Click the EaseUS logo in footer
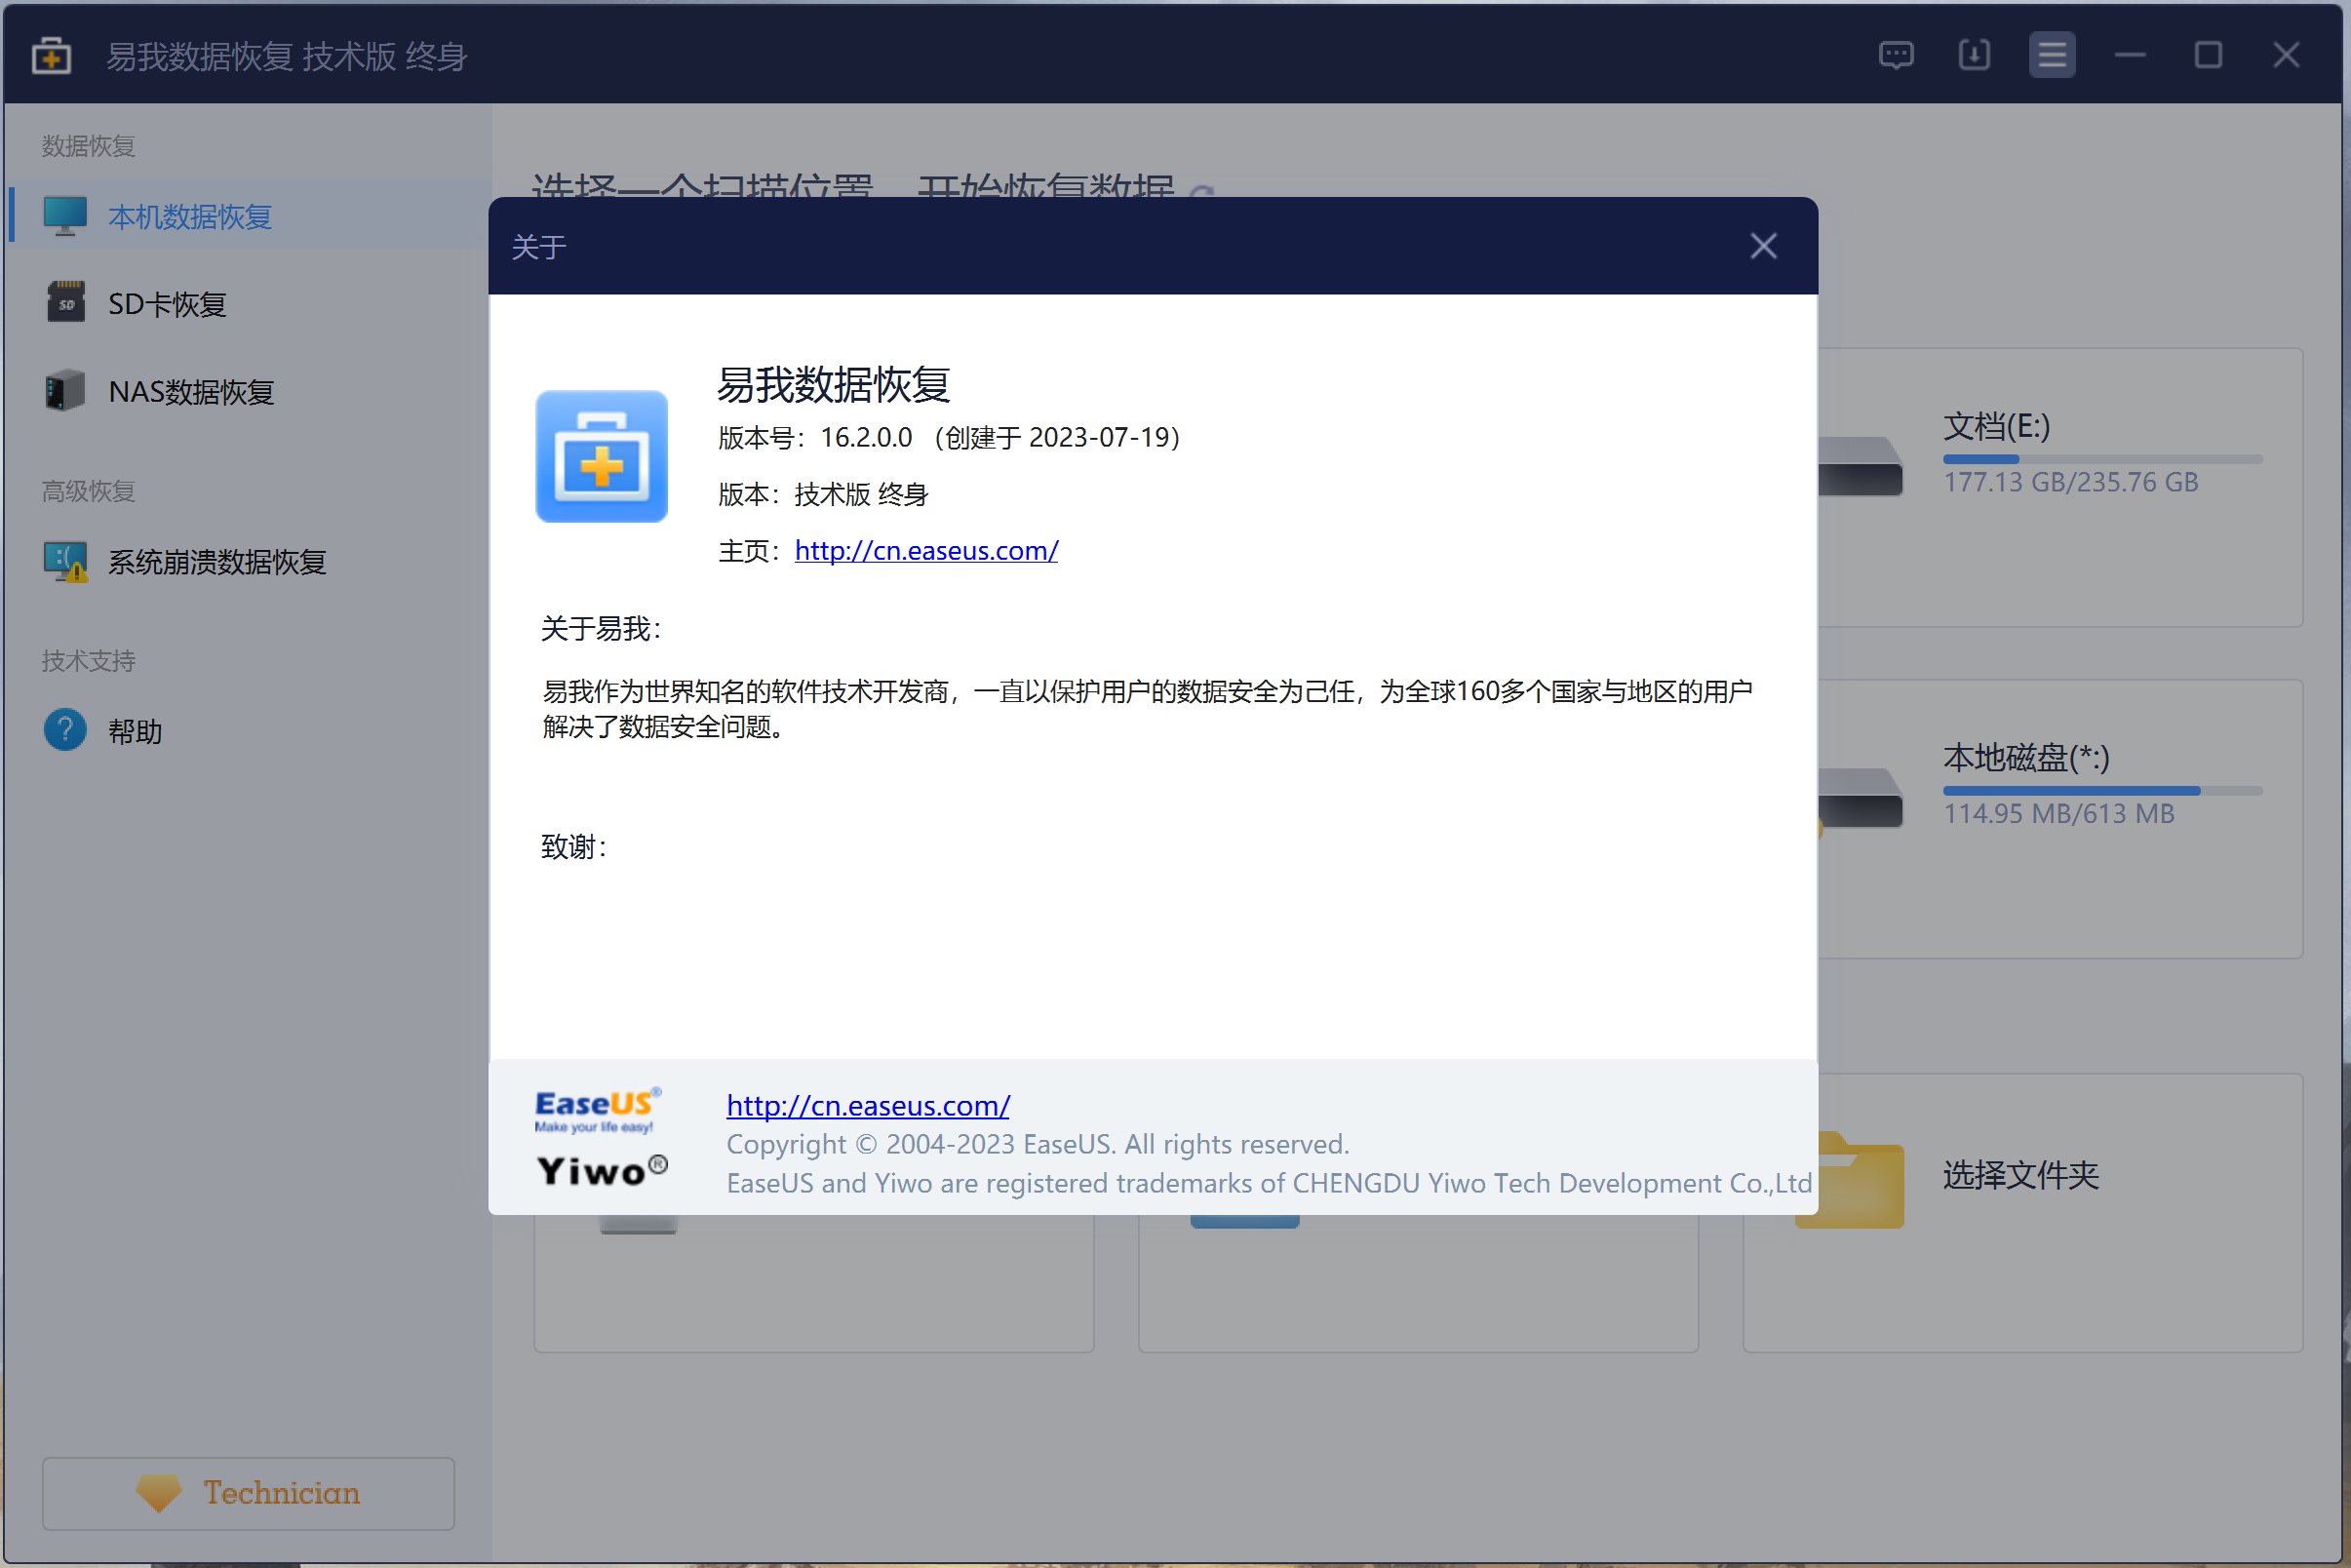2351x1568 pixels. (x=597, y=1111)
